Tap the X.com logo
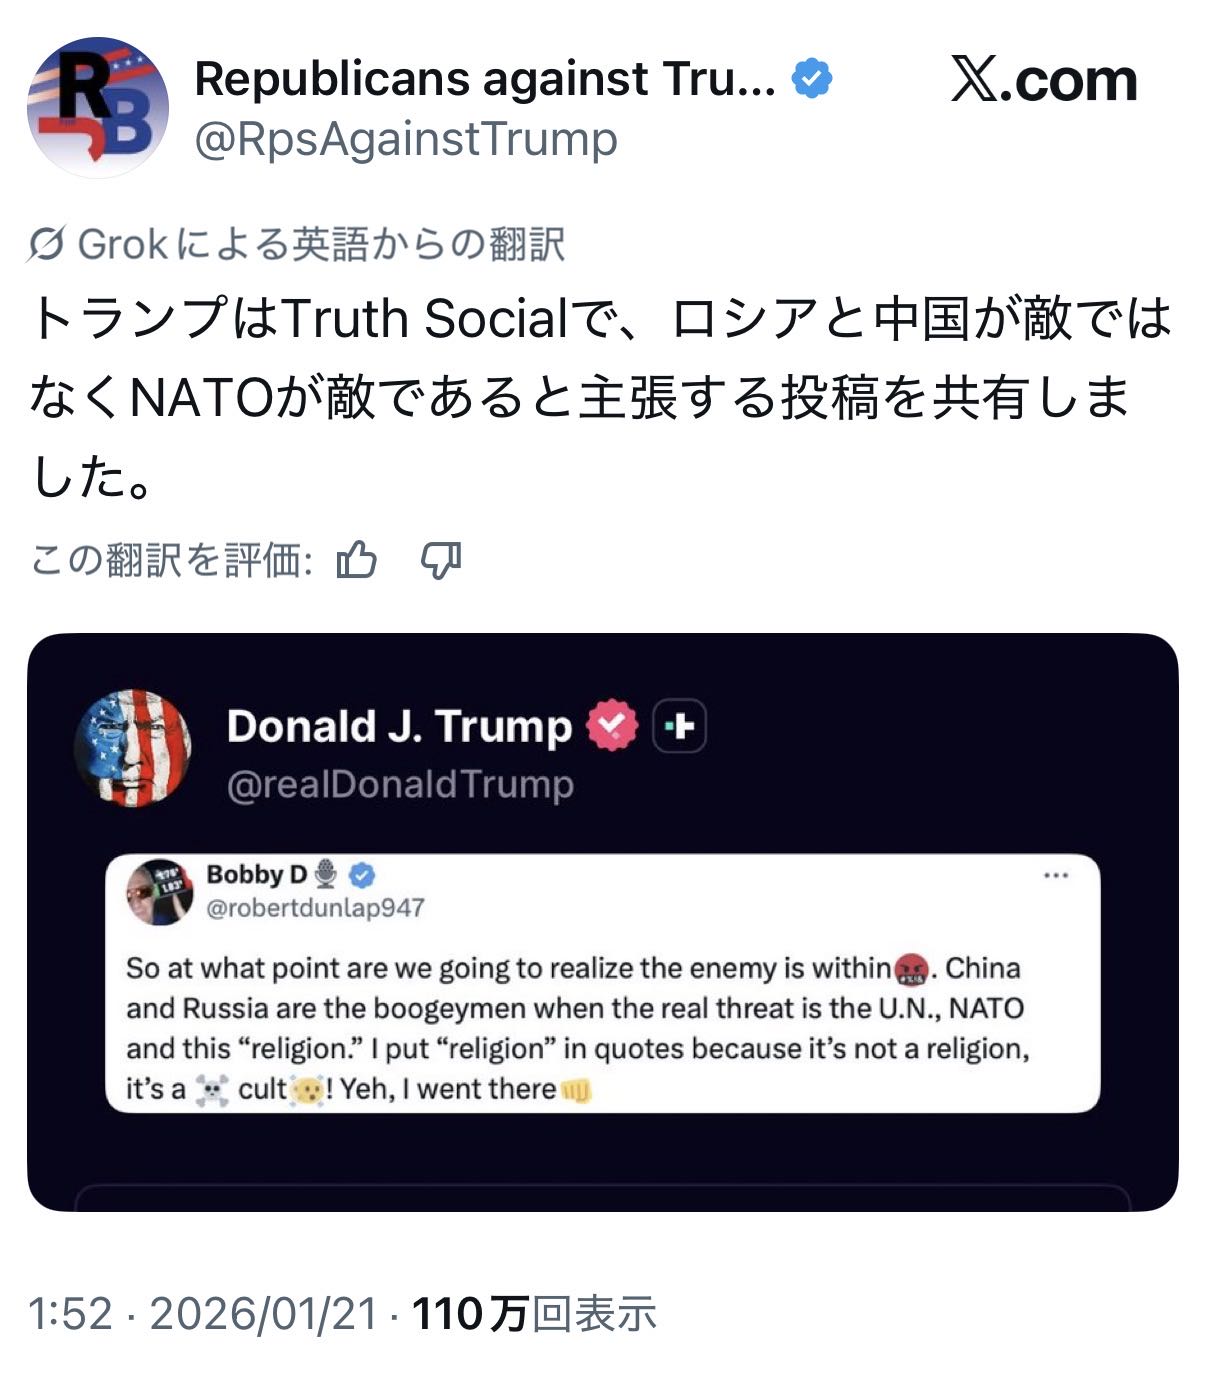The height and width of the screenshot is (1381, 1206). [x=1043, y=80]
